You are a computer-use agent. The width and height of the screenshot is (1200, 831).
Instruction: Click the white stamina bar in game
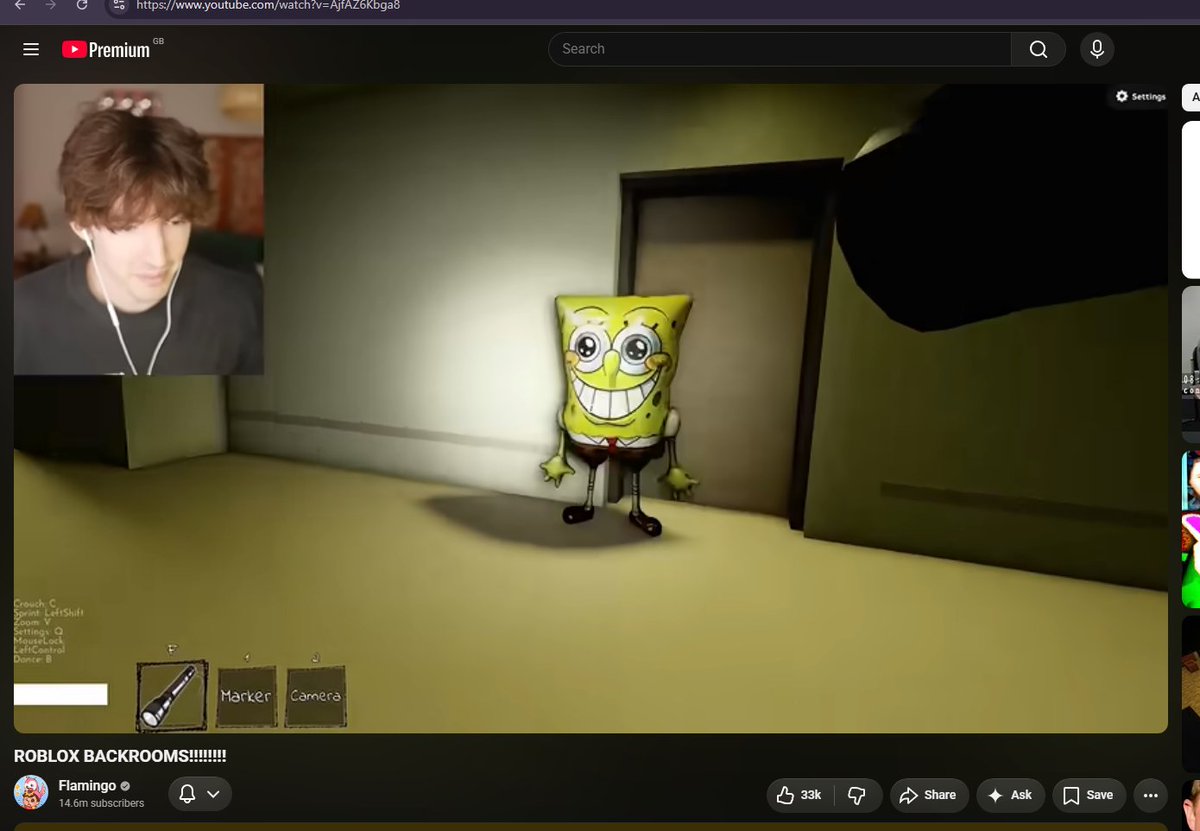[60, 694]
